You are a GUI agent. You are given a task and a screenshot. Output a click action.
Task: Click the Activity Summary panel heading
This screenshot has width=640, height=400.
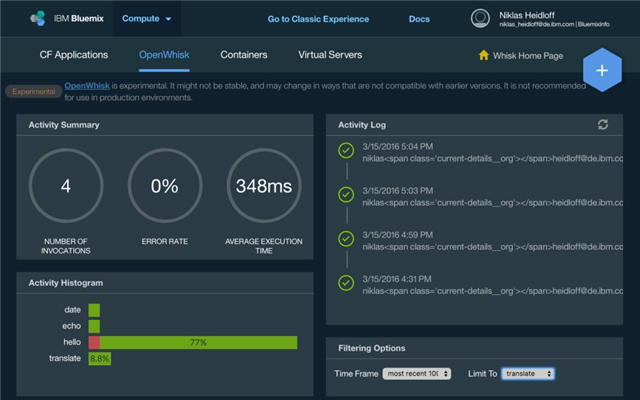coord(64,125)
